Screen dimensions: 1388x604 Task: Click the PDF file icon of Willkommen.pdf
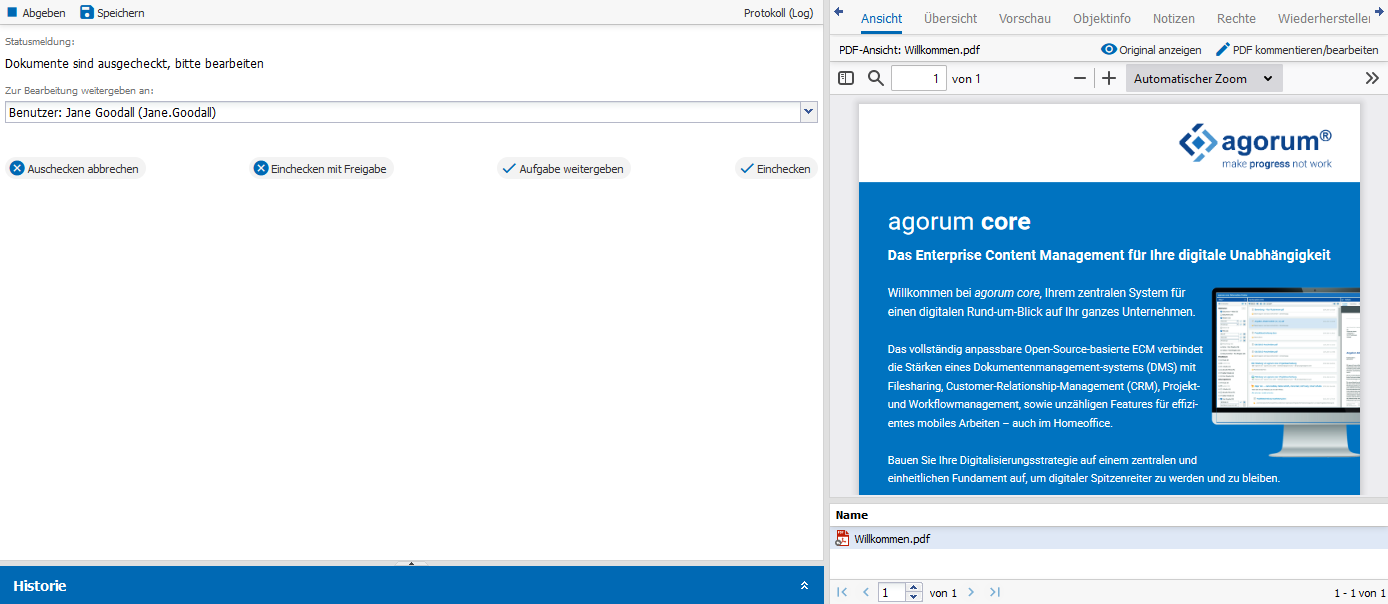(x=843, y=538)
